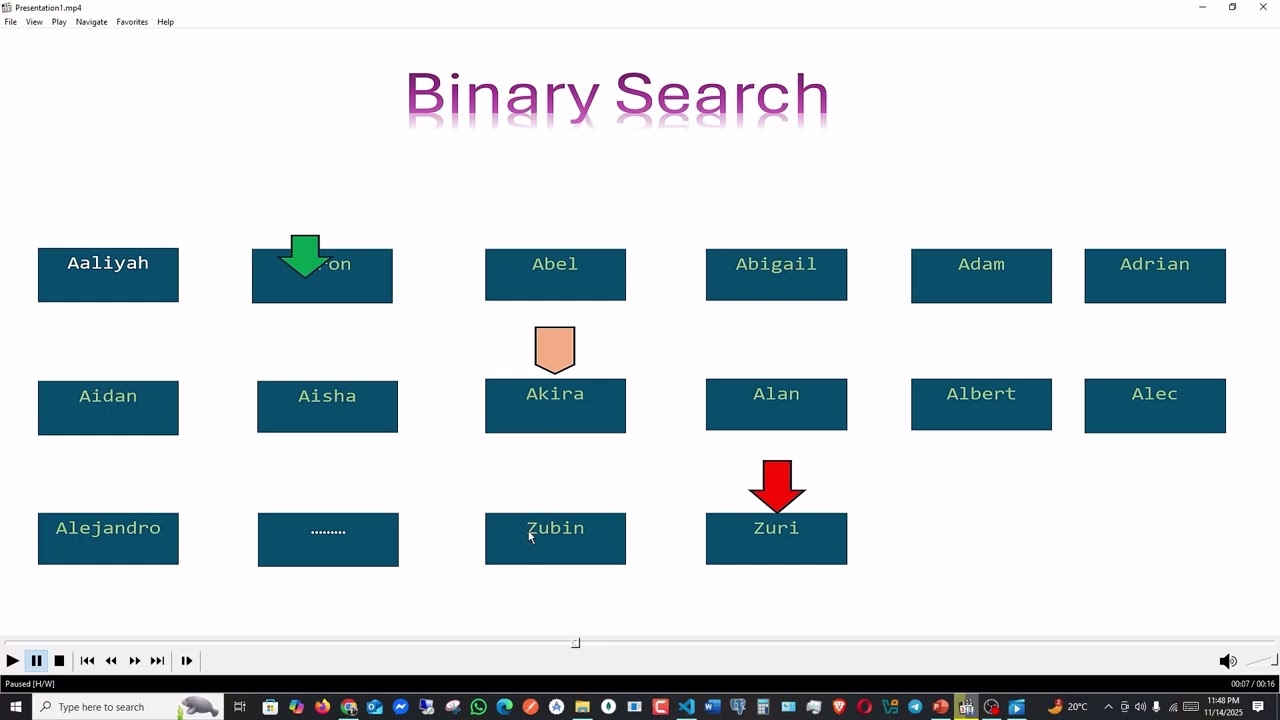Viewport: 1280px width, 720px height.
Task: Click the Aaliyah box in the video
Action: click(x=108, y=275)
